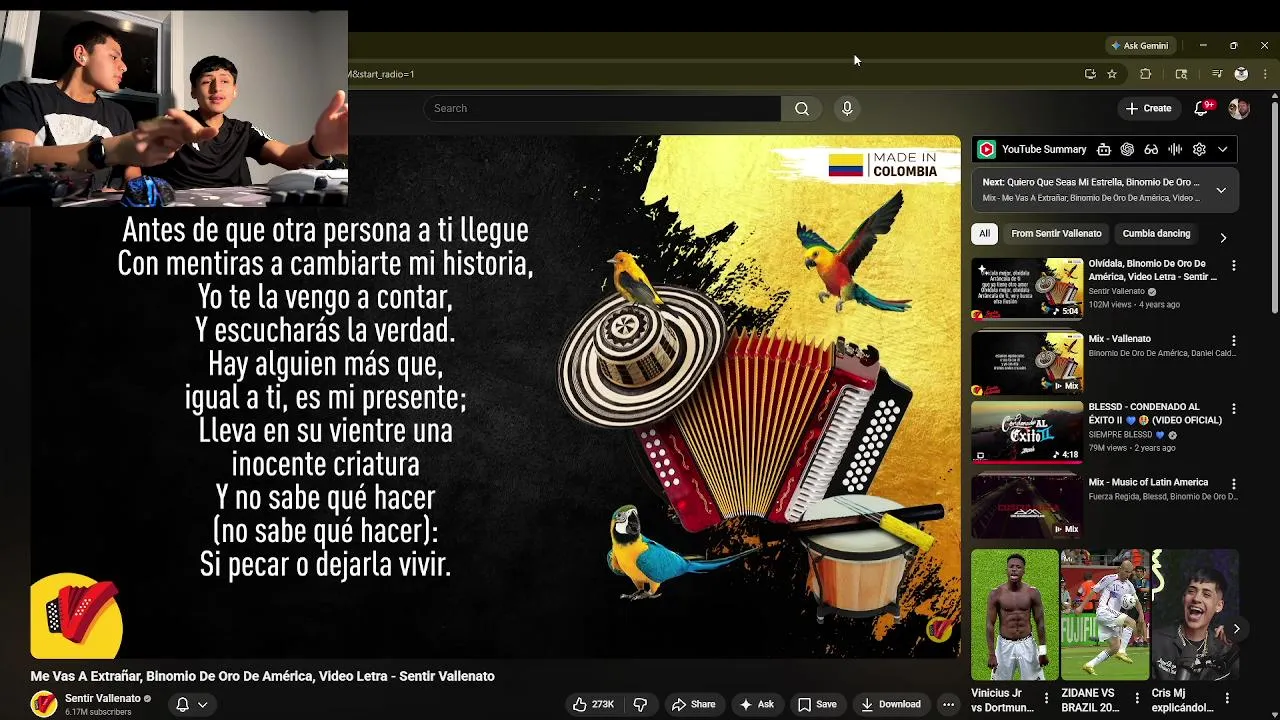Open the Sentir Vallenato channel avatar
Image resolution: width=1280 pixels, height=720 pixels.
pos(43,704)
